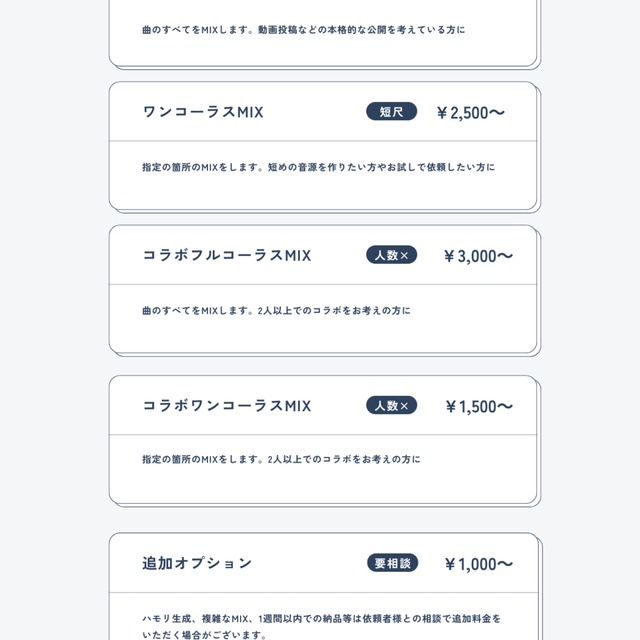Select the ￥1,000〜 price
640x640 pixels.
pos(478,564)
